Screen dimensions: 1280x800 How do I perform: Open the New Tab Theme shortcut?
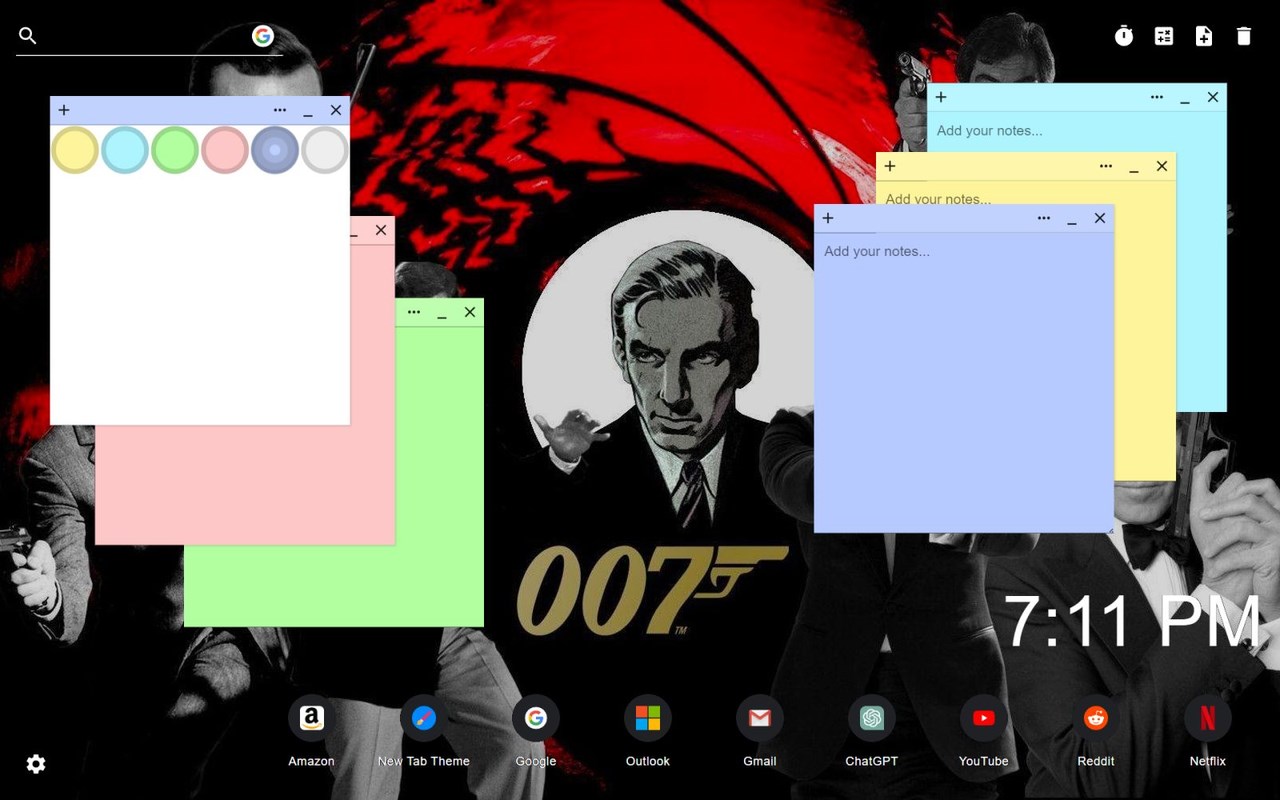(x=424, y=718)
